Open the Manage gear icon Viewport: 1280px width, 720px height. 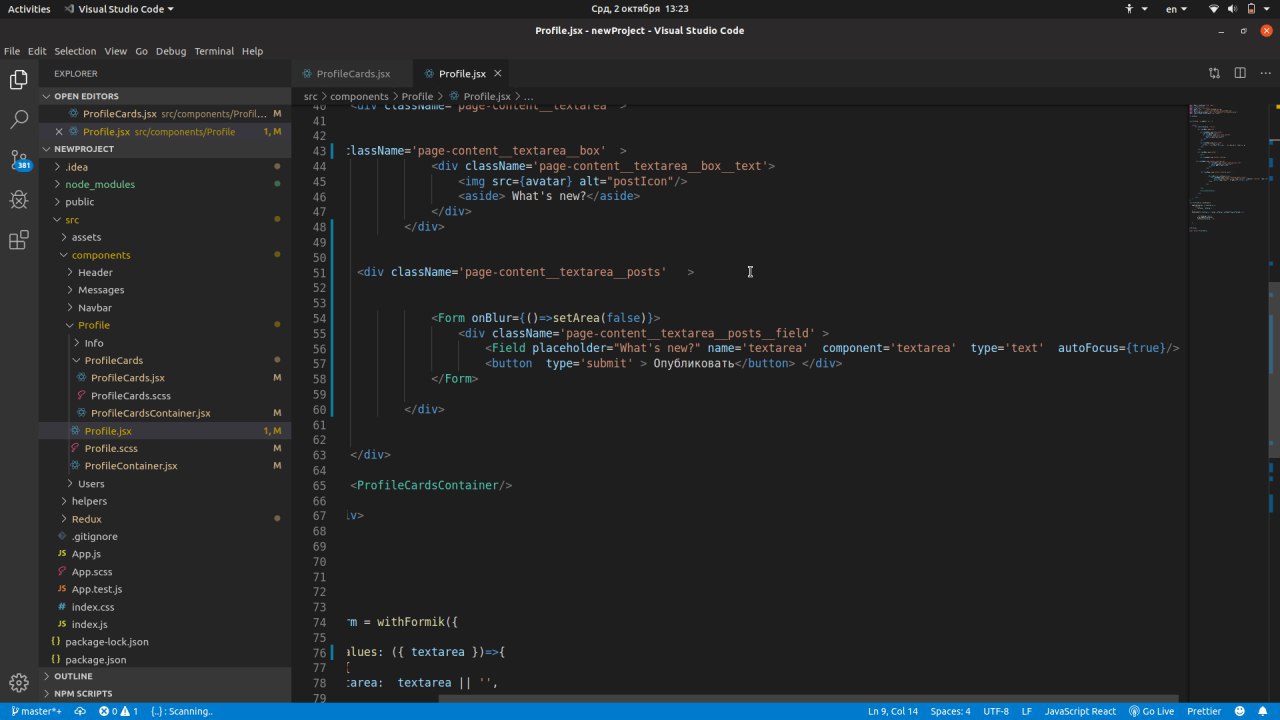tap(19, 683)
